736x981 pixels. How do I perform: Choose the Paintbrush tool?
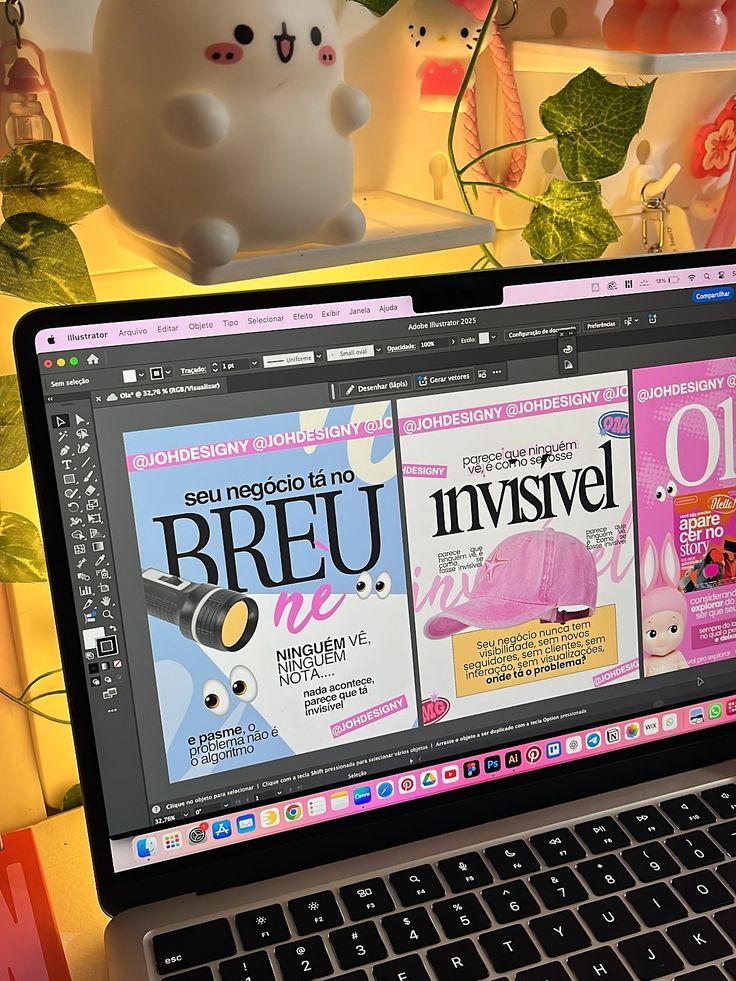coord(88,476)
